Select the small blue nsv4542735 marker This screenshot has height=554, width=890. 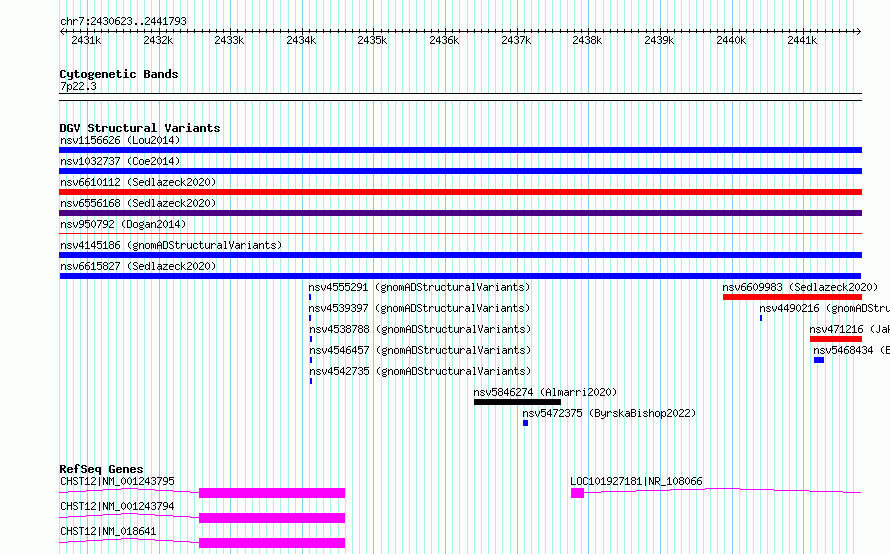coord(310,381)
